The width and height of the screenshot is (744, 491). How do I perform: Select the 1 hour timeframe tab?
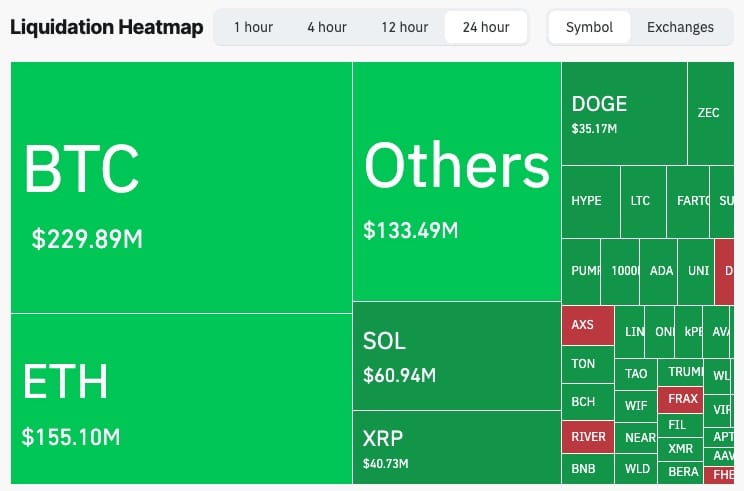click(253, 27)
